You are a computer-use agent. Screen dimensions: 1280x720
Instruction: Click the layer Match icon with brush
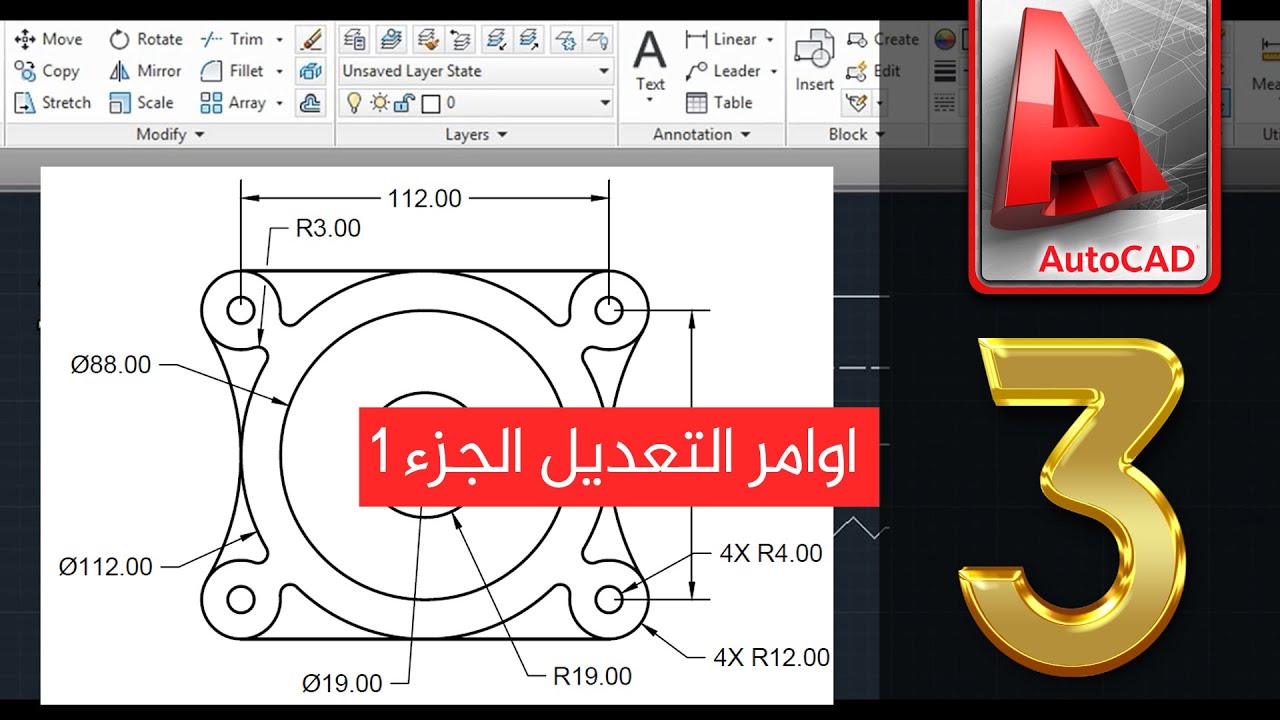point(427,39)
